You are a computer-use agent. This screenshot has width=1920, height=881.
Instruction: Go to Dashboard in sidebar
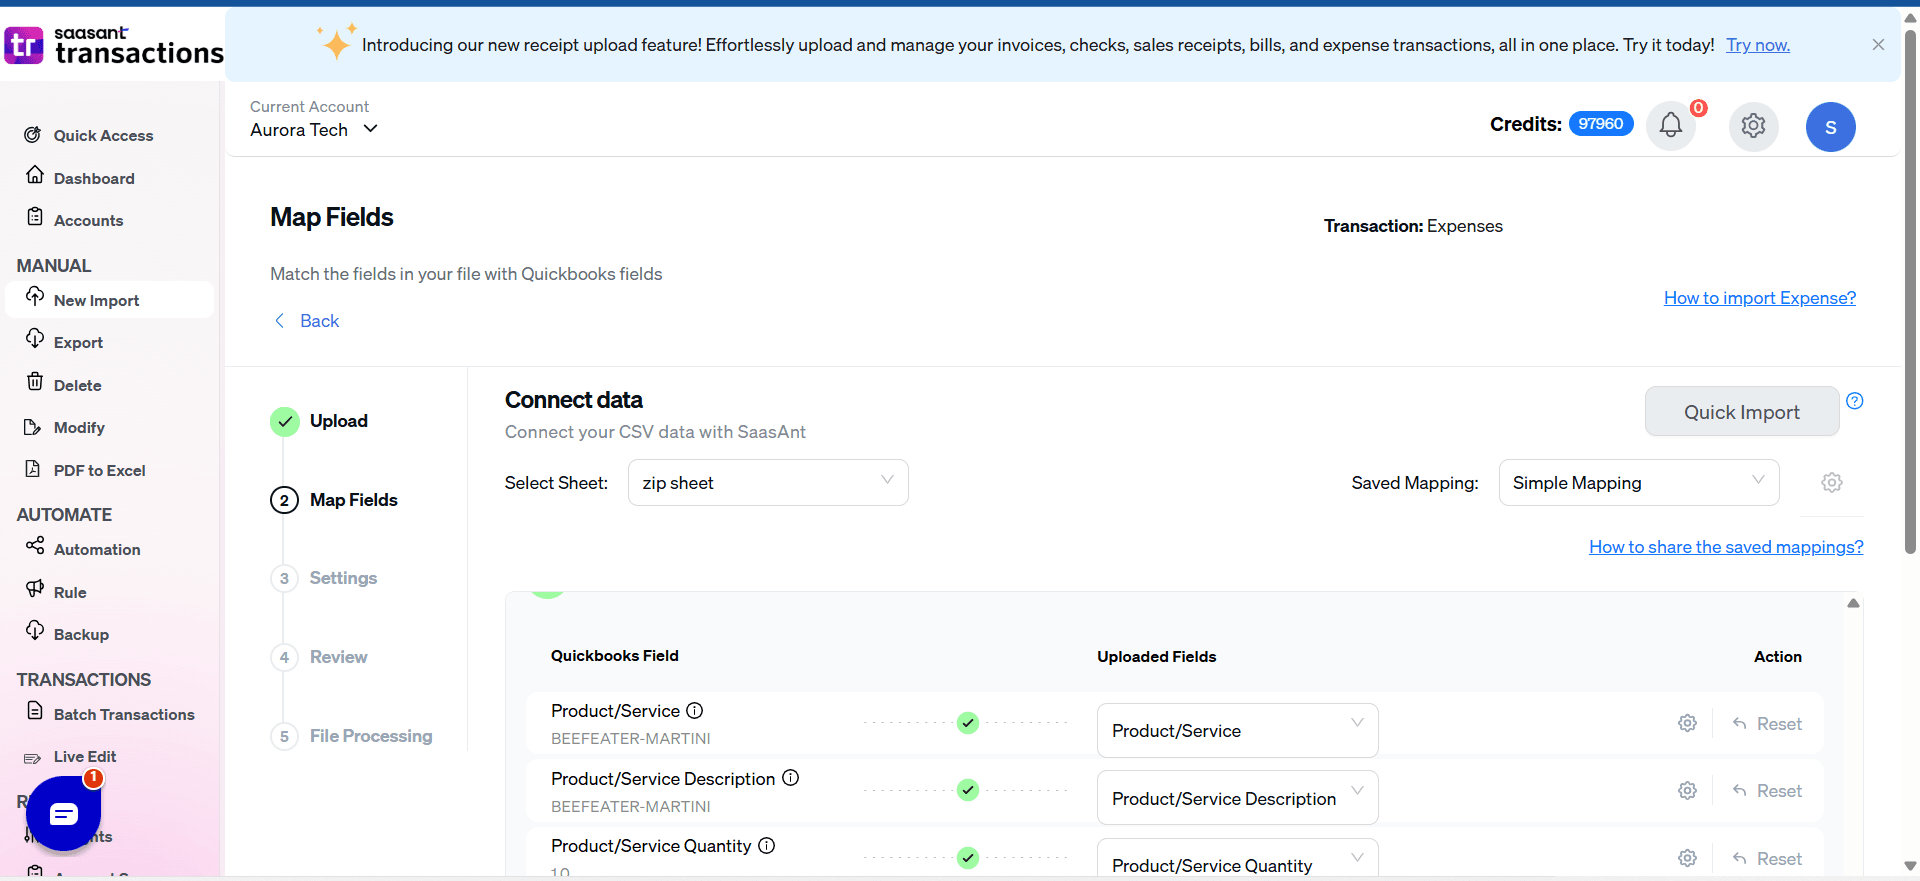[x=94, y=178]
